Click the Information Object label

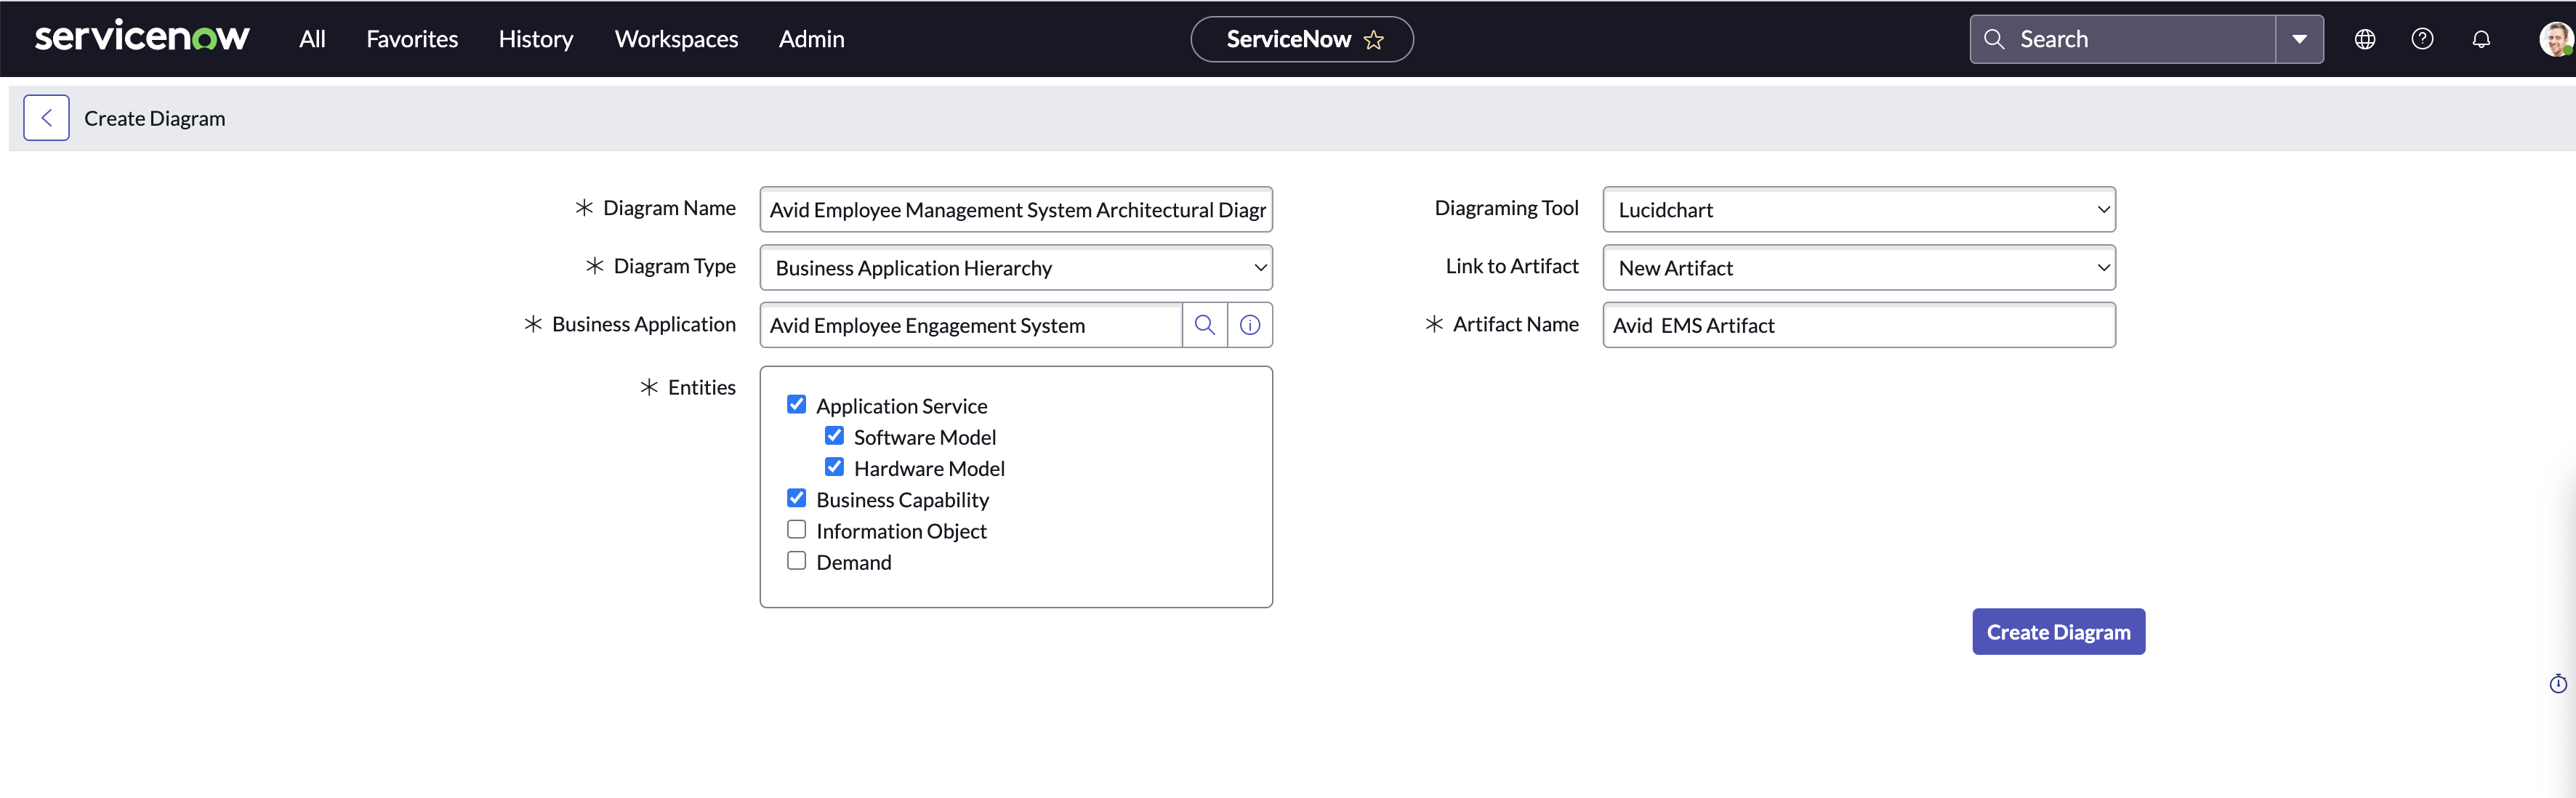pyautogui.click(x=901, y=531)
